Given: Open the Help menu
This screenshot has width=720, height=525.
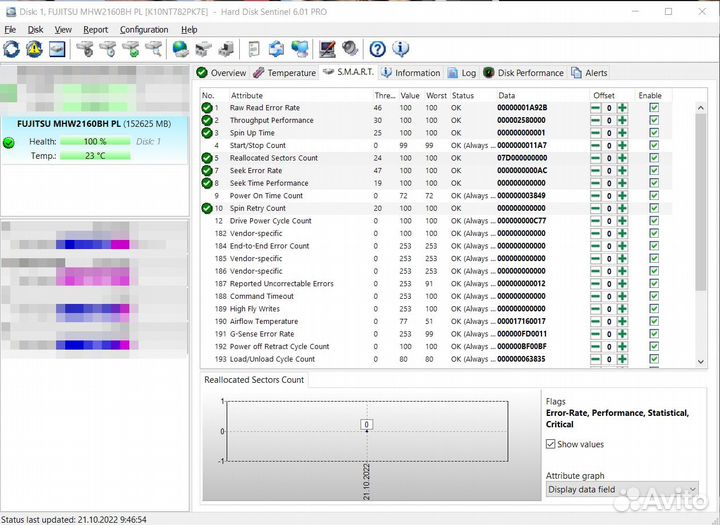Looking at the screenshot, I should point(189,30).
